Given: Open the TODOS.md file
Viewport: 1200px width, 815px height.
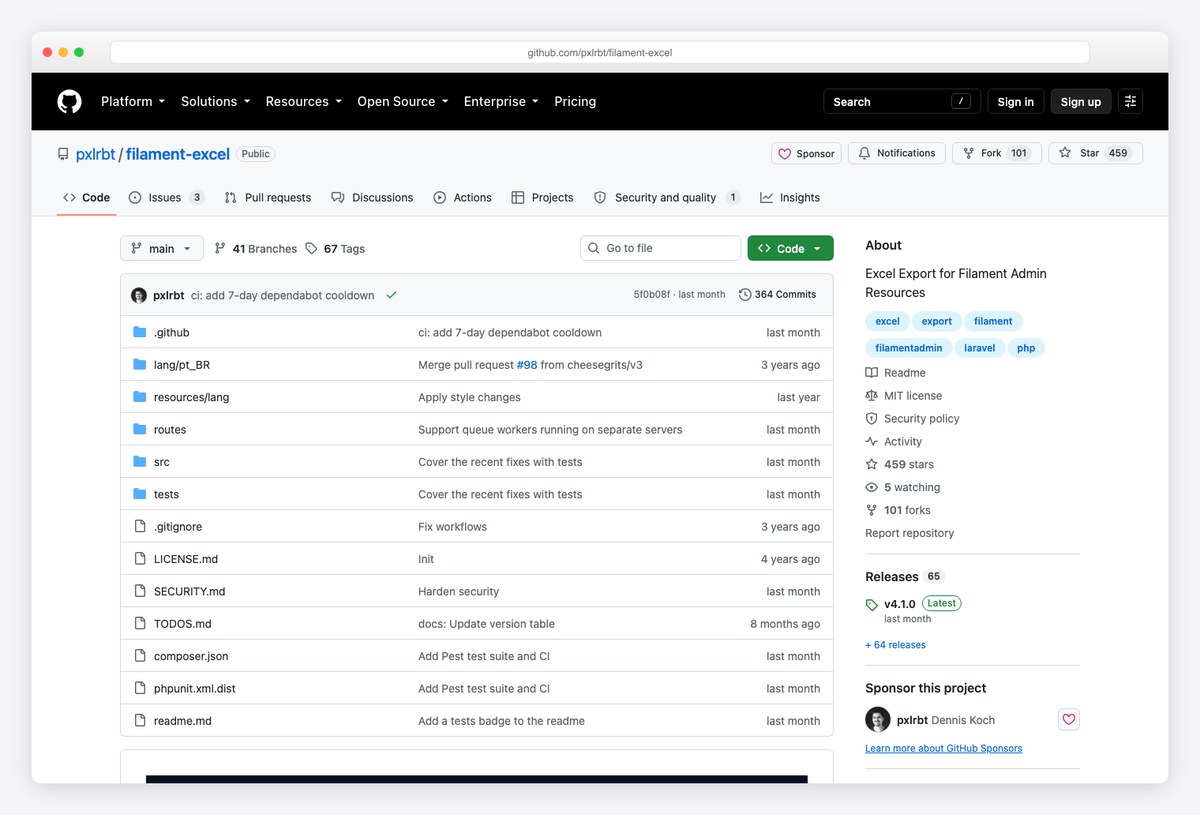Looking at the screenshot, I should 183,624.
